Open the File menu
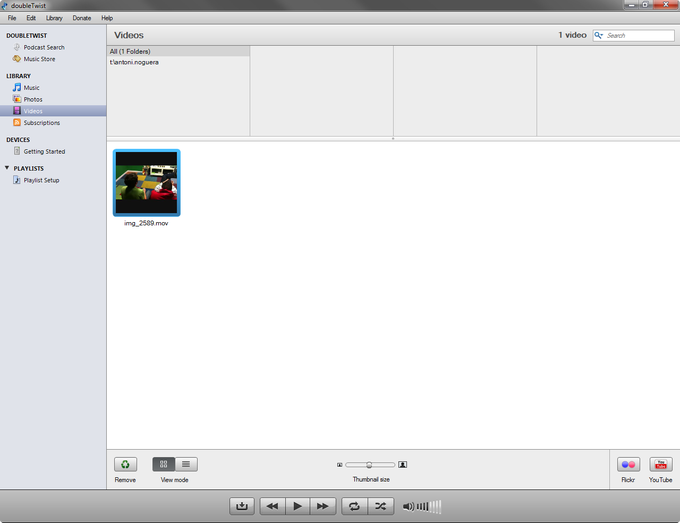This screenshot has width=680, height=523. tap(12, 18)
